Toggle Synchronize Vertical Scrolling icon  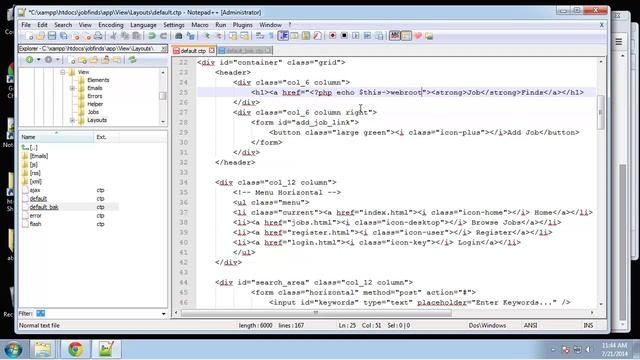coord(233,36)
